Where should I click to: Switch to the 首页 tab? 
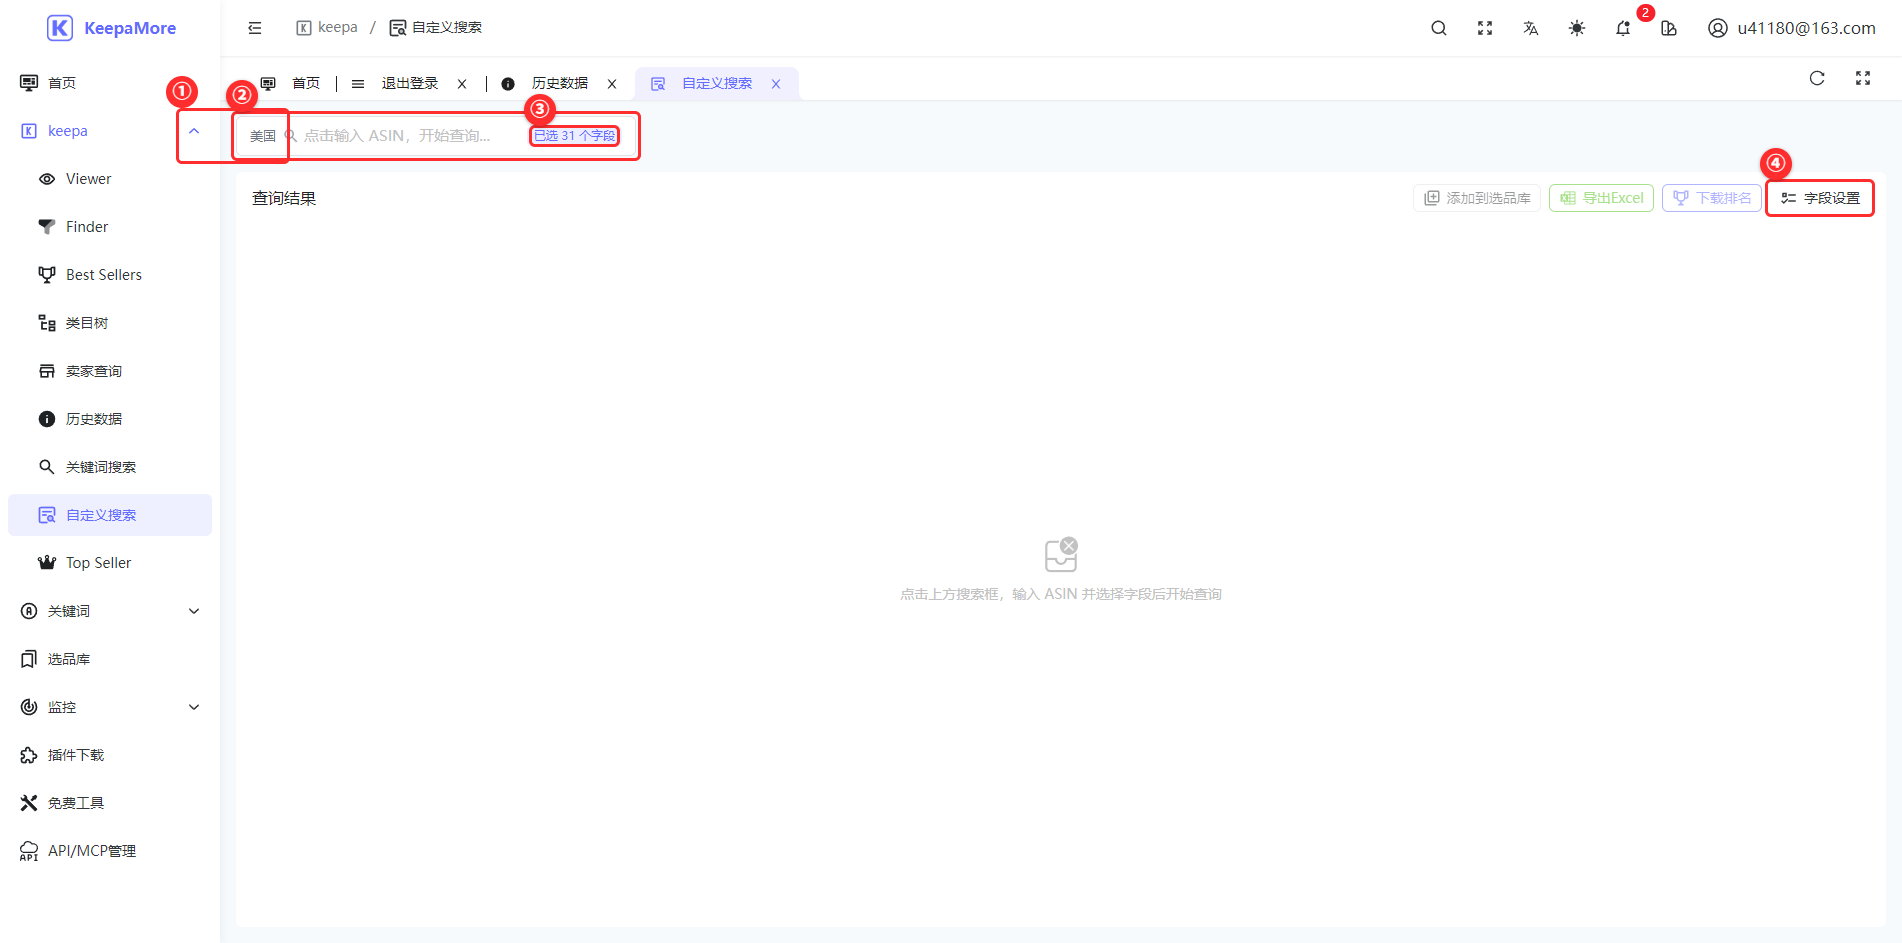pos(291,84)
